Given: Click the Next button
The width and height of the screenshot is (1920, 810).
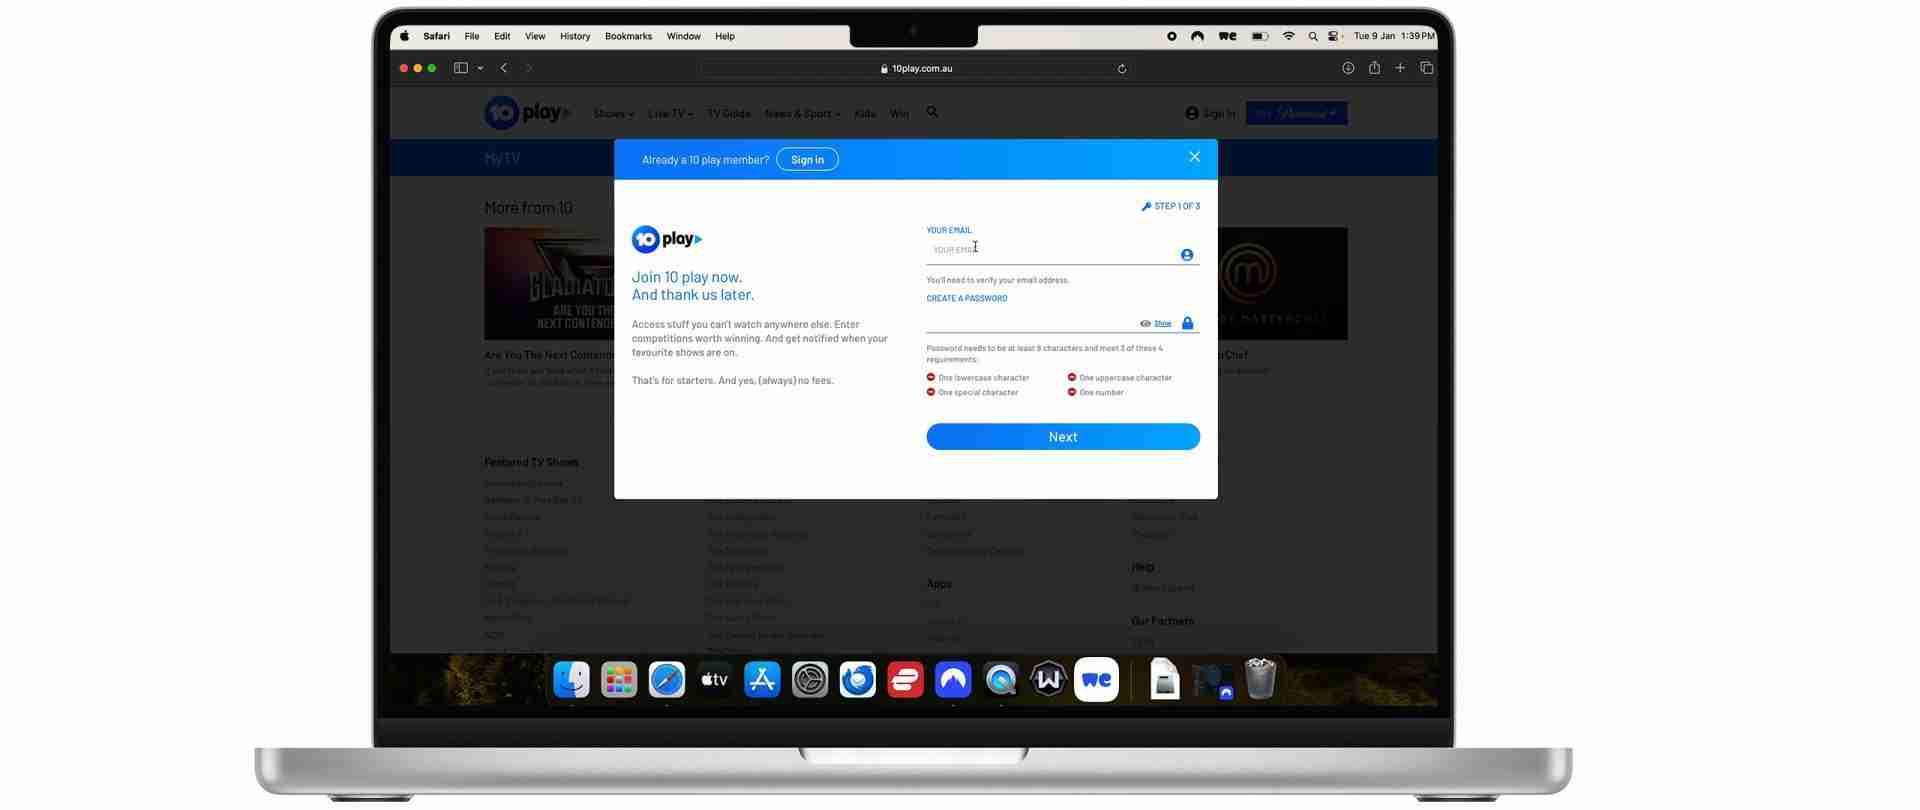Looking at the screenshot, I should [x=1063, y=437].
